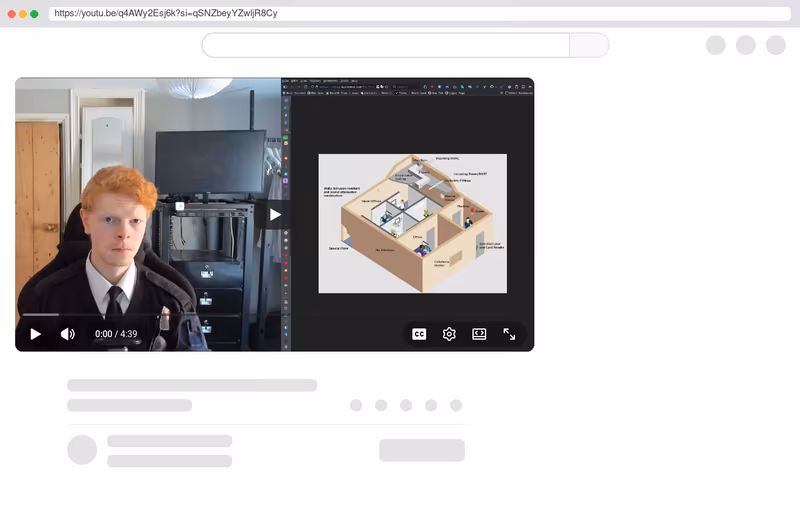
Task: Maximize window with the green button
Action: pyautogui.click(x=34, y=14)
